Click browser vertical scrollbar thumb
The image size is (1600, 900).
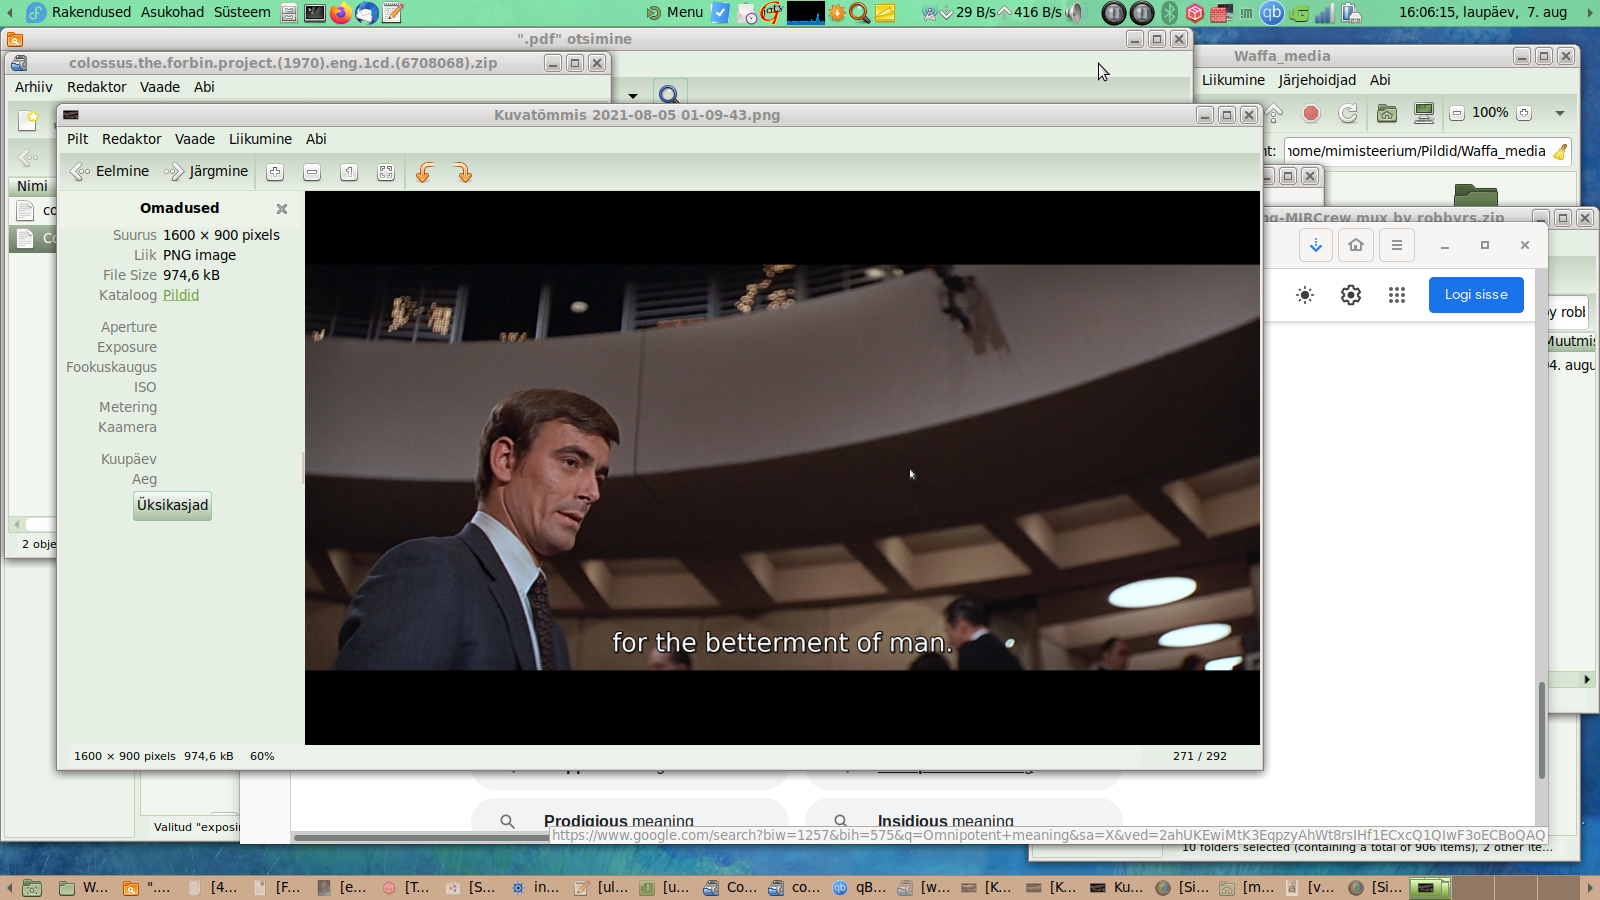coord(1542,730)
